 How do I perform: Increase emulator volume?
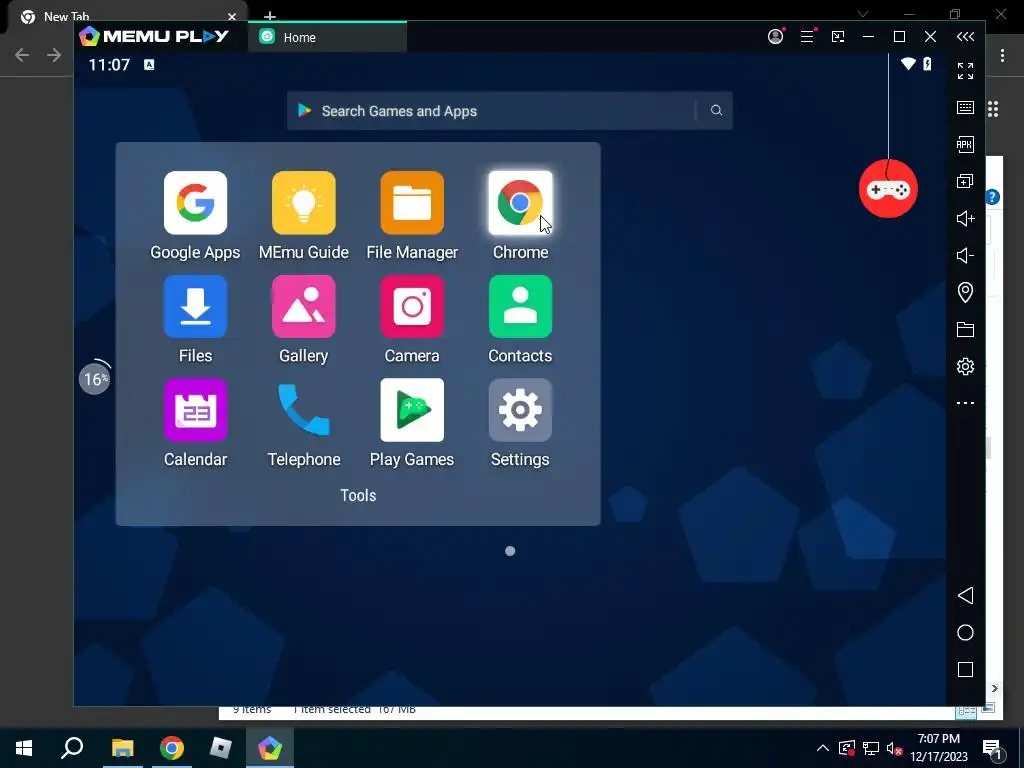pyautogui.click(x=965, y=218)
